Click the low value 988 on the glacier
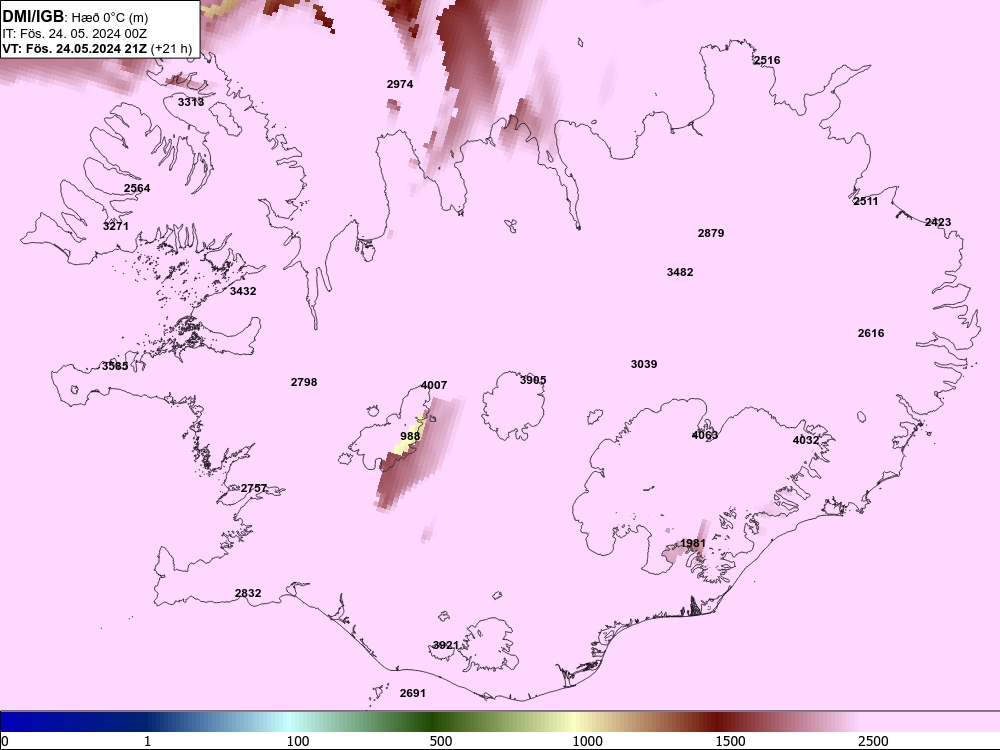This screenshot has height=750, width=1000. pyautogui.click(x=410, y=436)
